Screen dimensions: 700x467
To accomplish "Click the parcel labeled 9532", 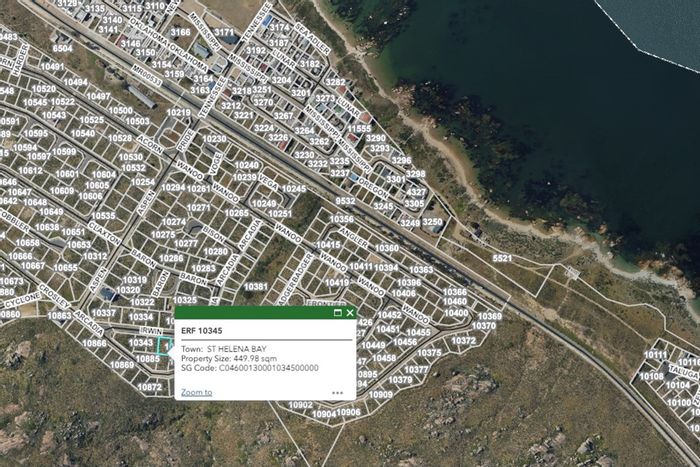I will (x=346, y=201).
